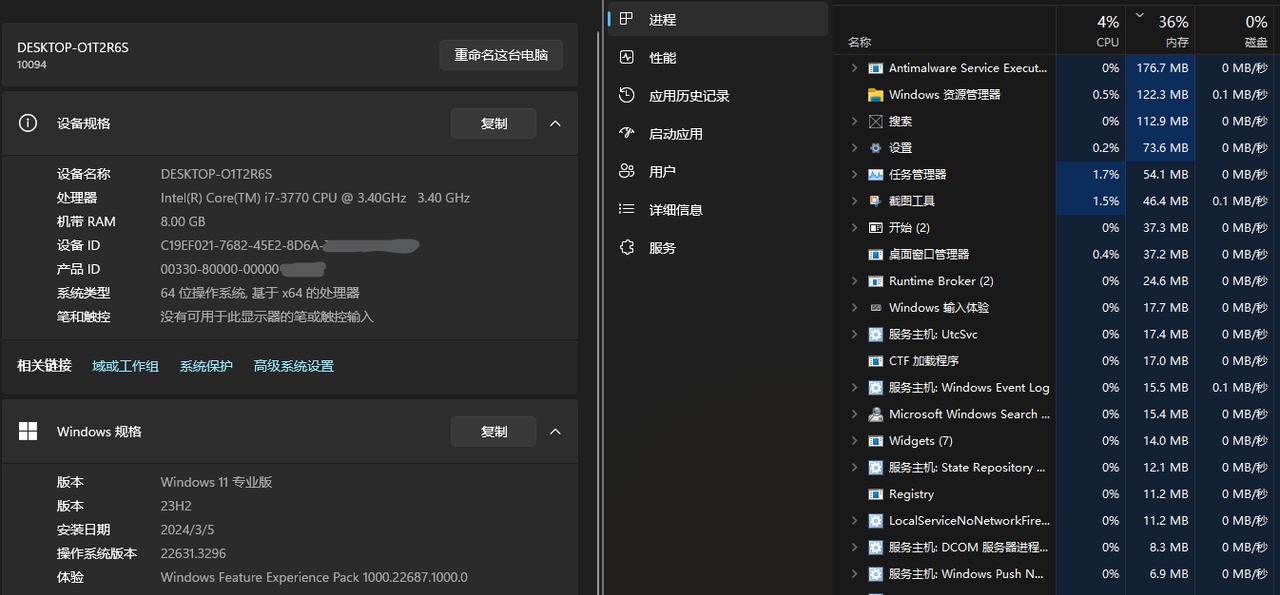Click the 22631.3296 OS build value
Screen dimensions: 1280x595
tap(193, 553)
